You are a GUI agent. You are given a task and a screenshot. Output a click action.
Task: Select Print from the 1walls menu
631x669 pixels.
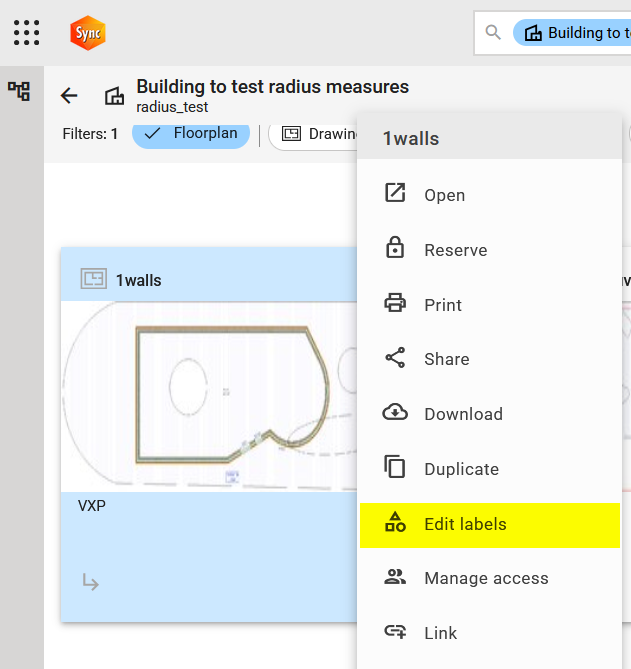click(x=442, y=305)
